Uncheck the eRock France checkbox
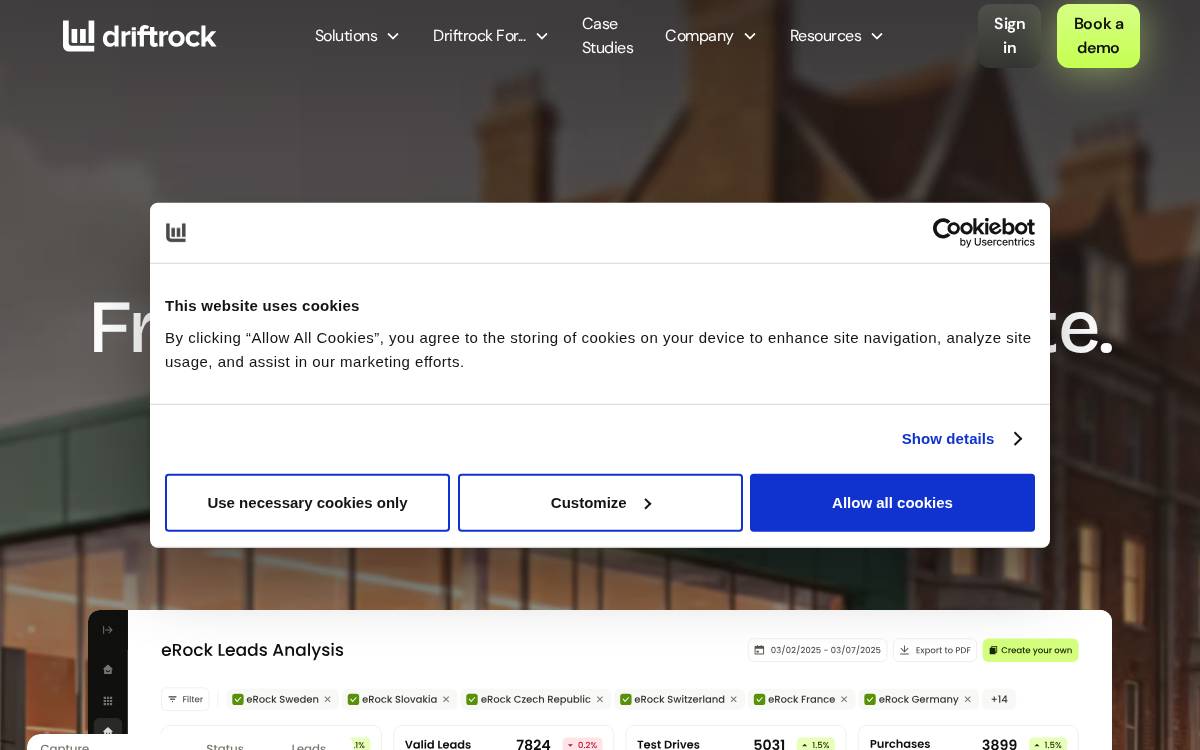This screenshot has width=1200, height=750. coord(760,699)
